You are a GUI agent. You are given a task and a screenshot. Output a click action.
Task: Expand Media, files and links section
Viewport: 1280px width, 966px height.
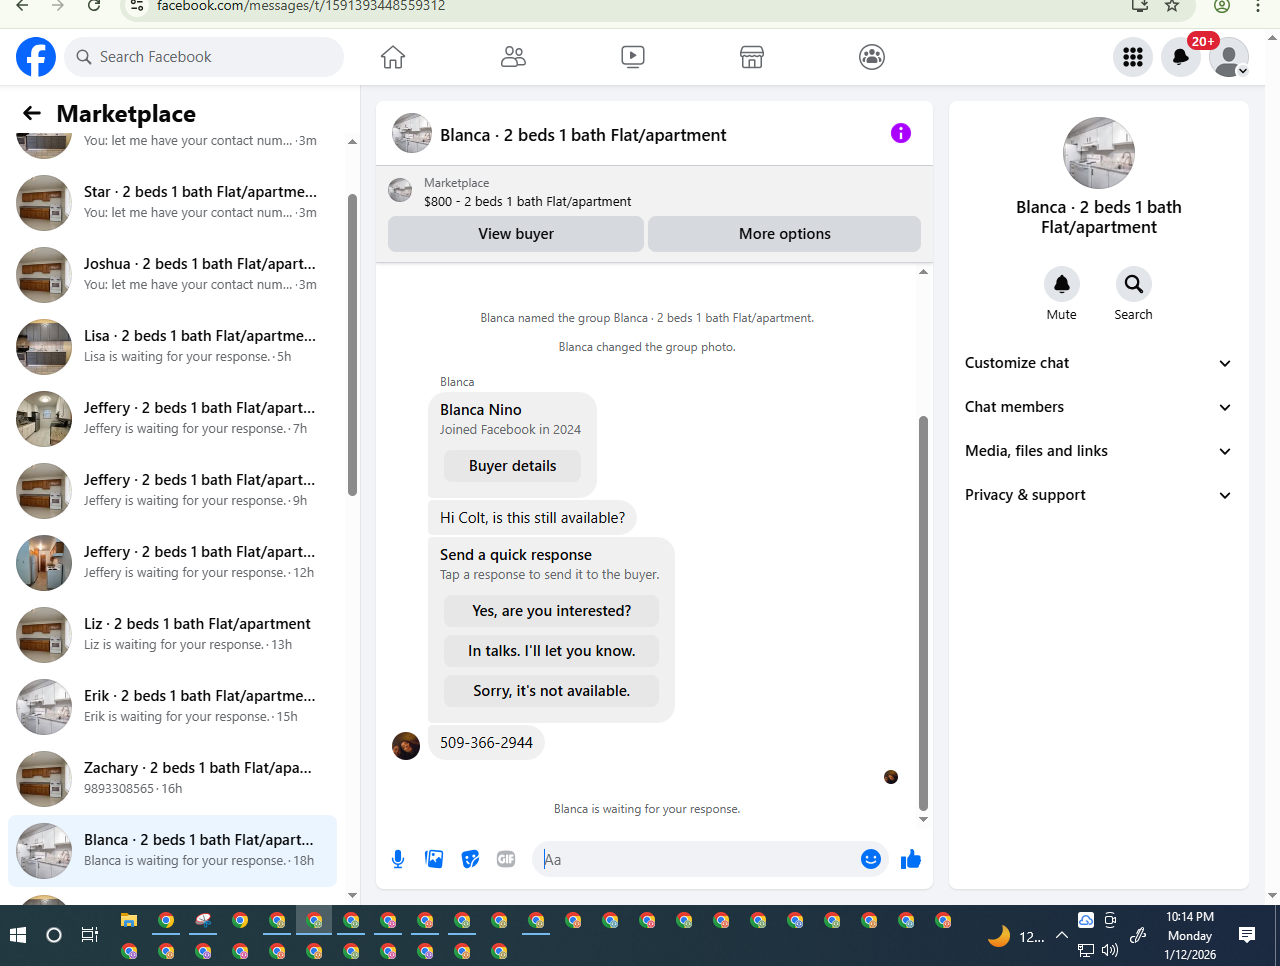1098,451
